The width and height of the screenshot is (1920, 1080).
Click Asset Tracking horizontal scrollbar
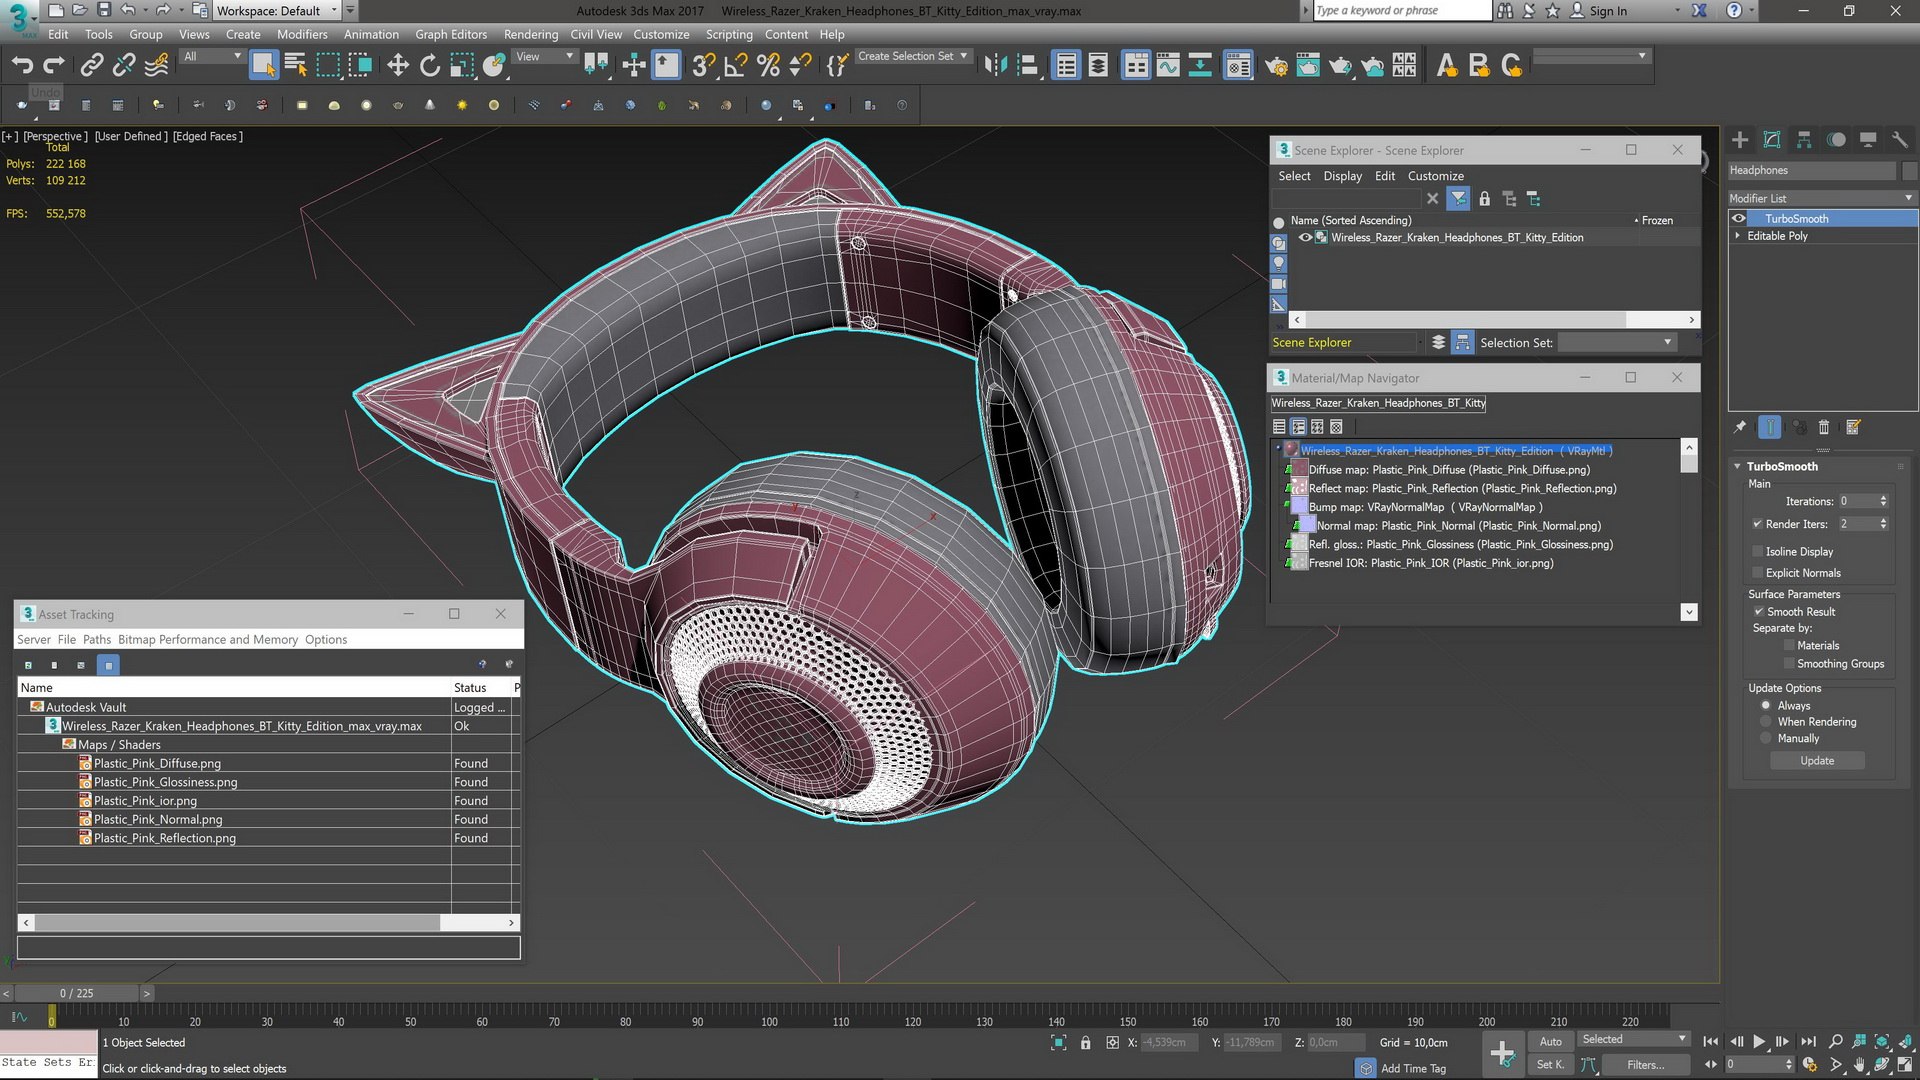coord(236,923)
